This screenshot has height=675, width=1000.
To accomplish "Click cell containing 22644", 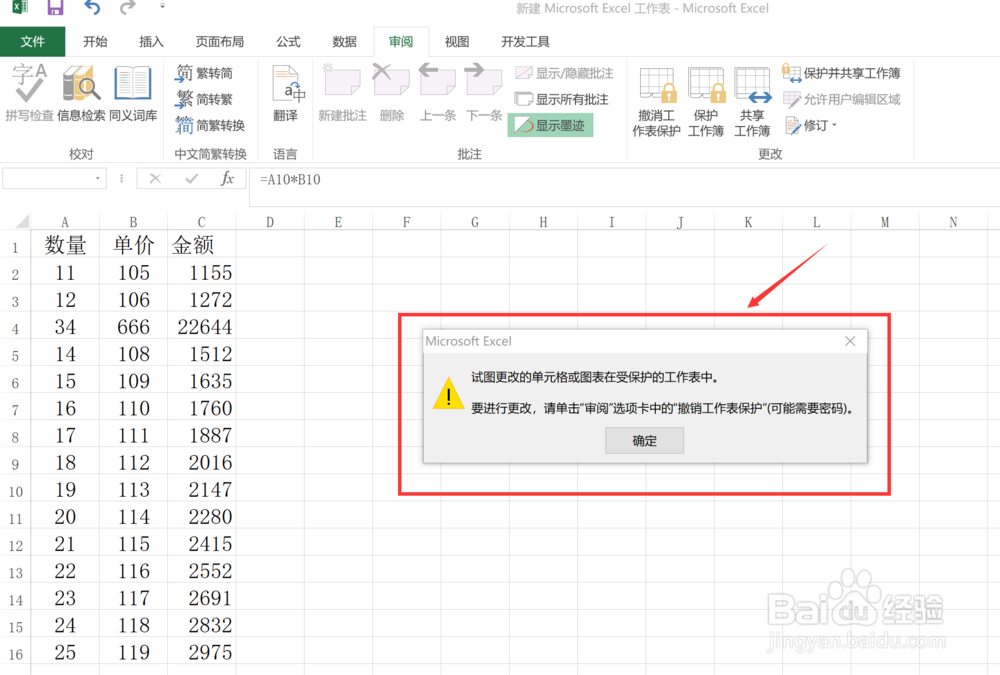I will pyautogui.click(x=202, y=327).
